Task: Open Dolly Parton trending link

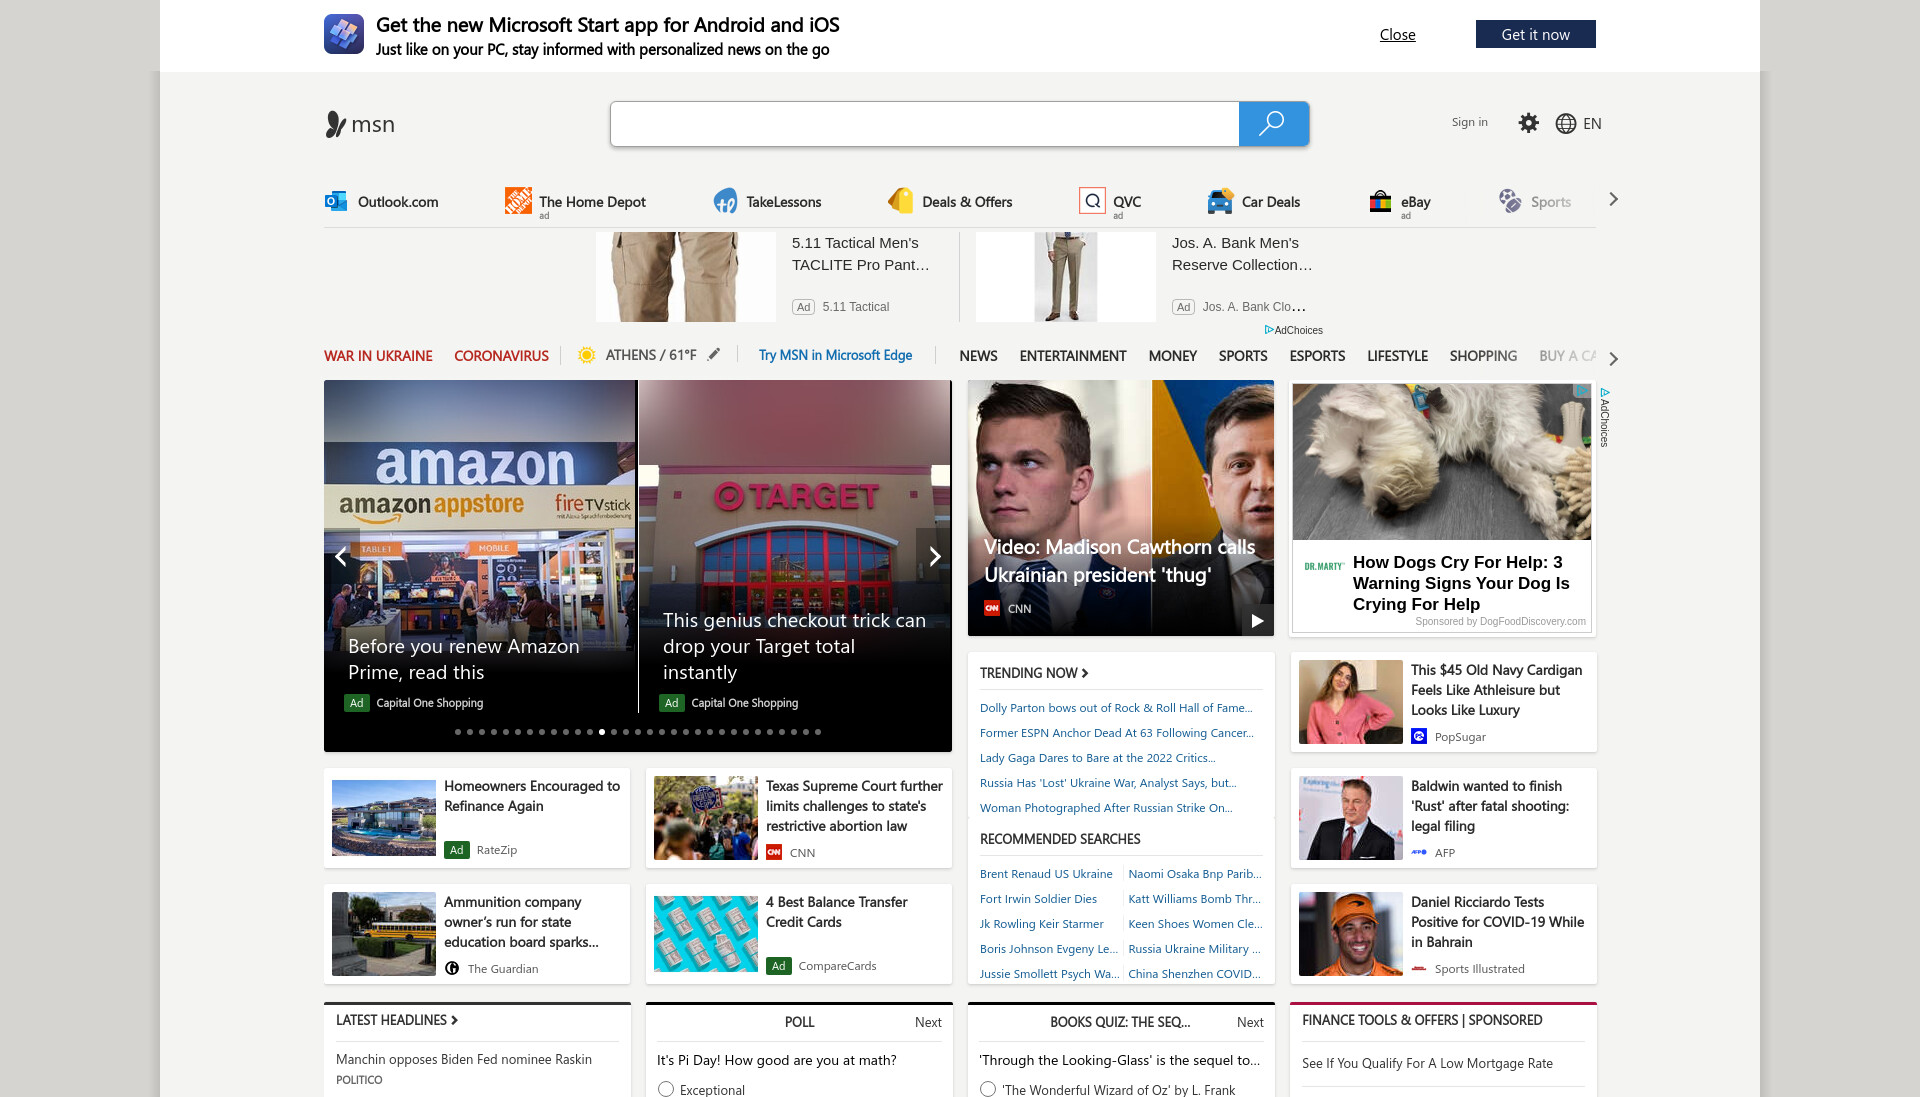Action: 1116,708
